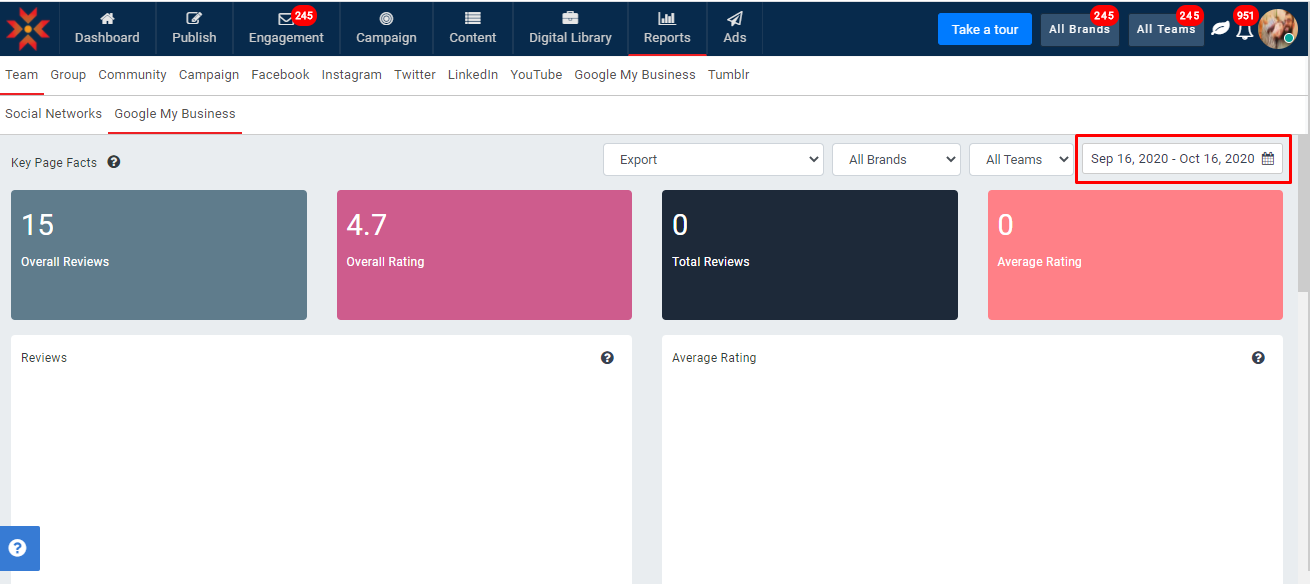Select the Instagram reports tab
Viewport: 1310px width, 584px height.
click(x=351, y=75)
